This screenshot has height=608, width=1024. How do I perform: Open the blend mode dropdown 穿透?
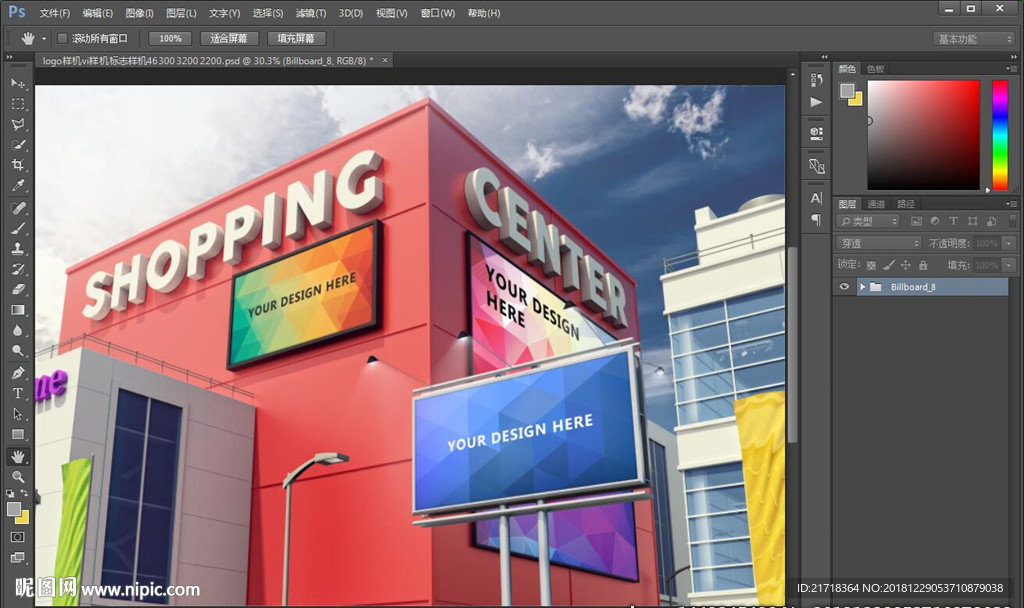(x=879, y=243)
